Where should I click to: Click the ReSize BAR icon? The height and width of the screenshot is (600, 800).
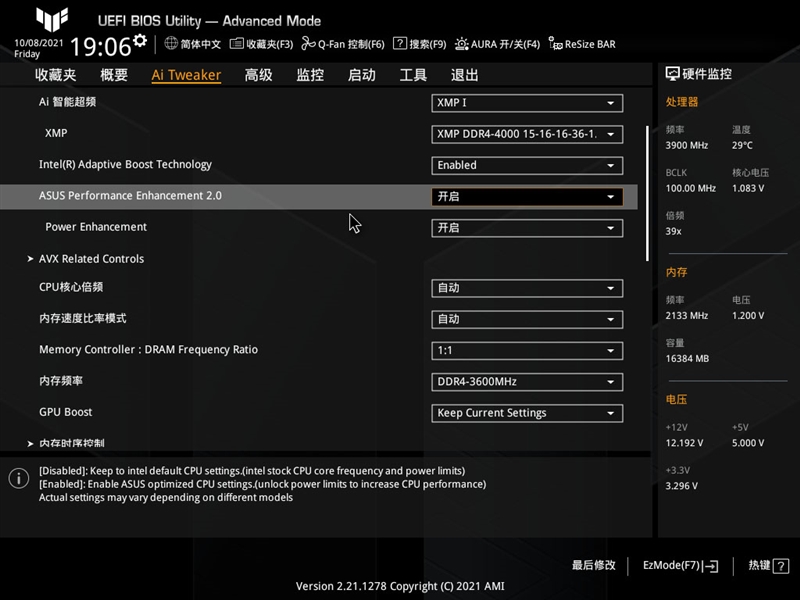point(555,43)
